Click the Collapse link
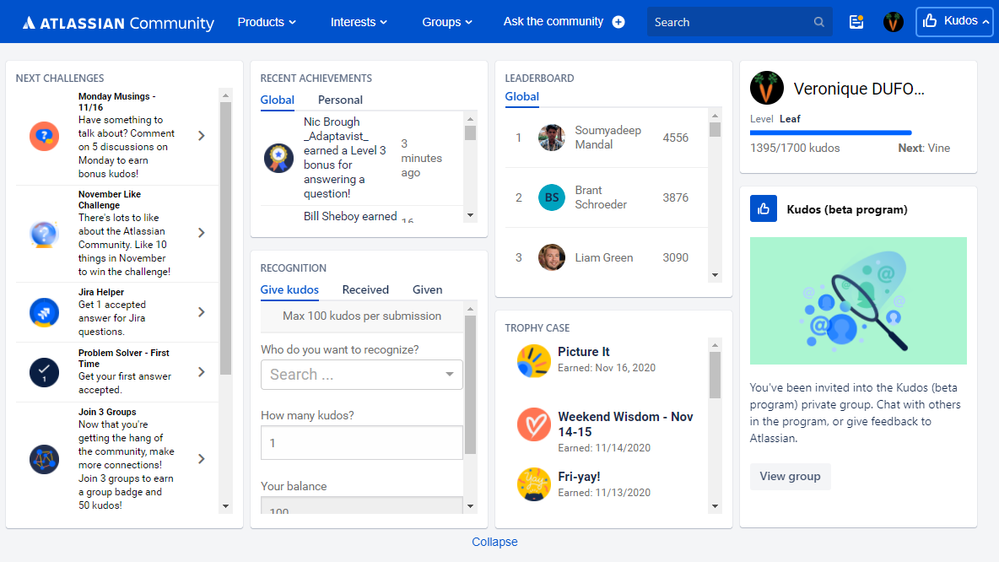 [494, 542]
